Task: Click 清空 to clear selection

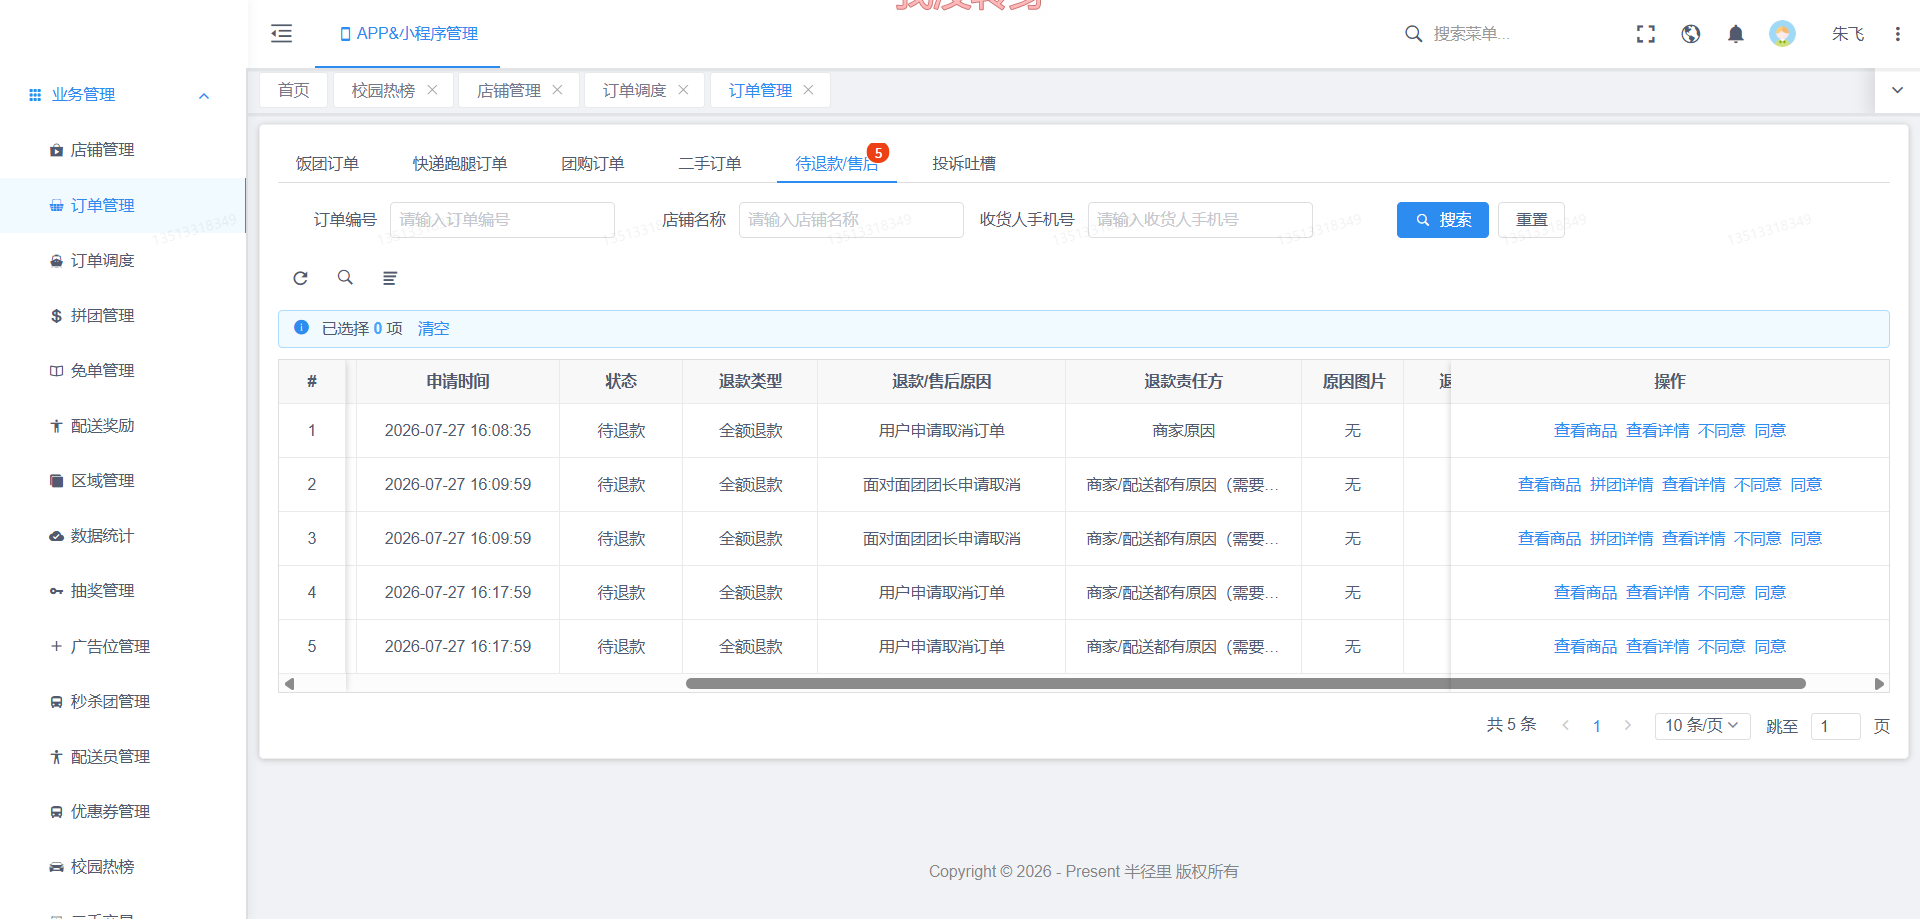Action: 433,328
